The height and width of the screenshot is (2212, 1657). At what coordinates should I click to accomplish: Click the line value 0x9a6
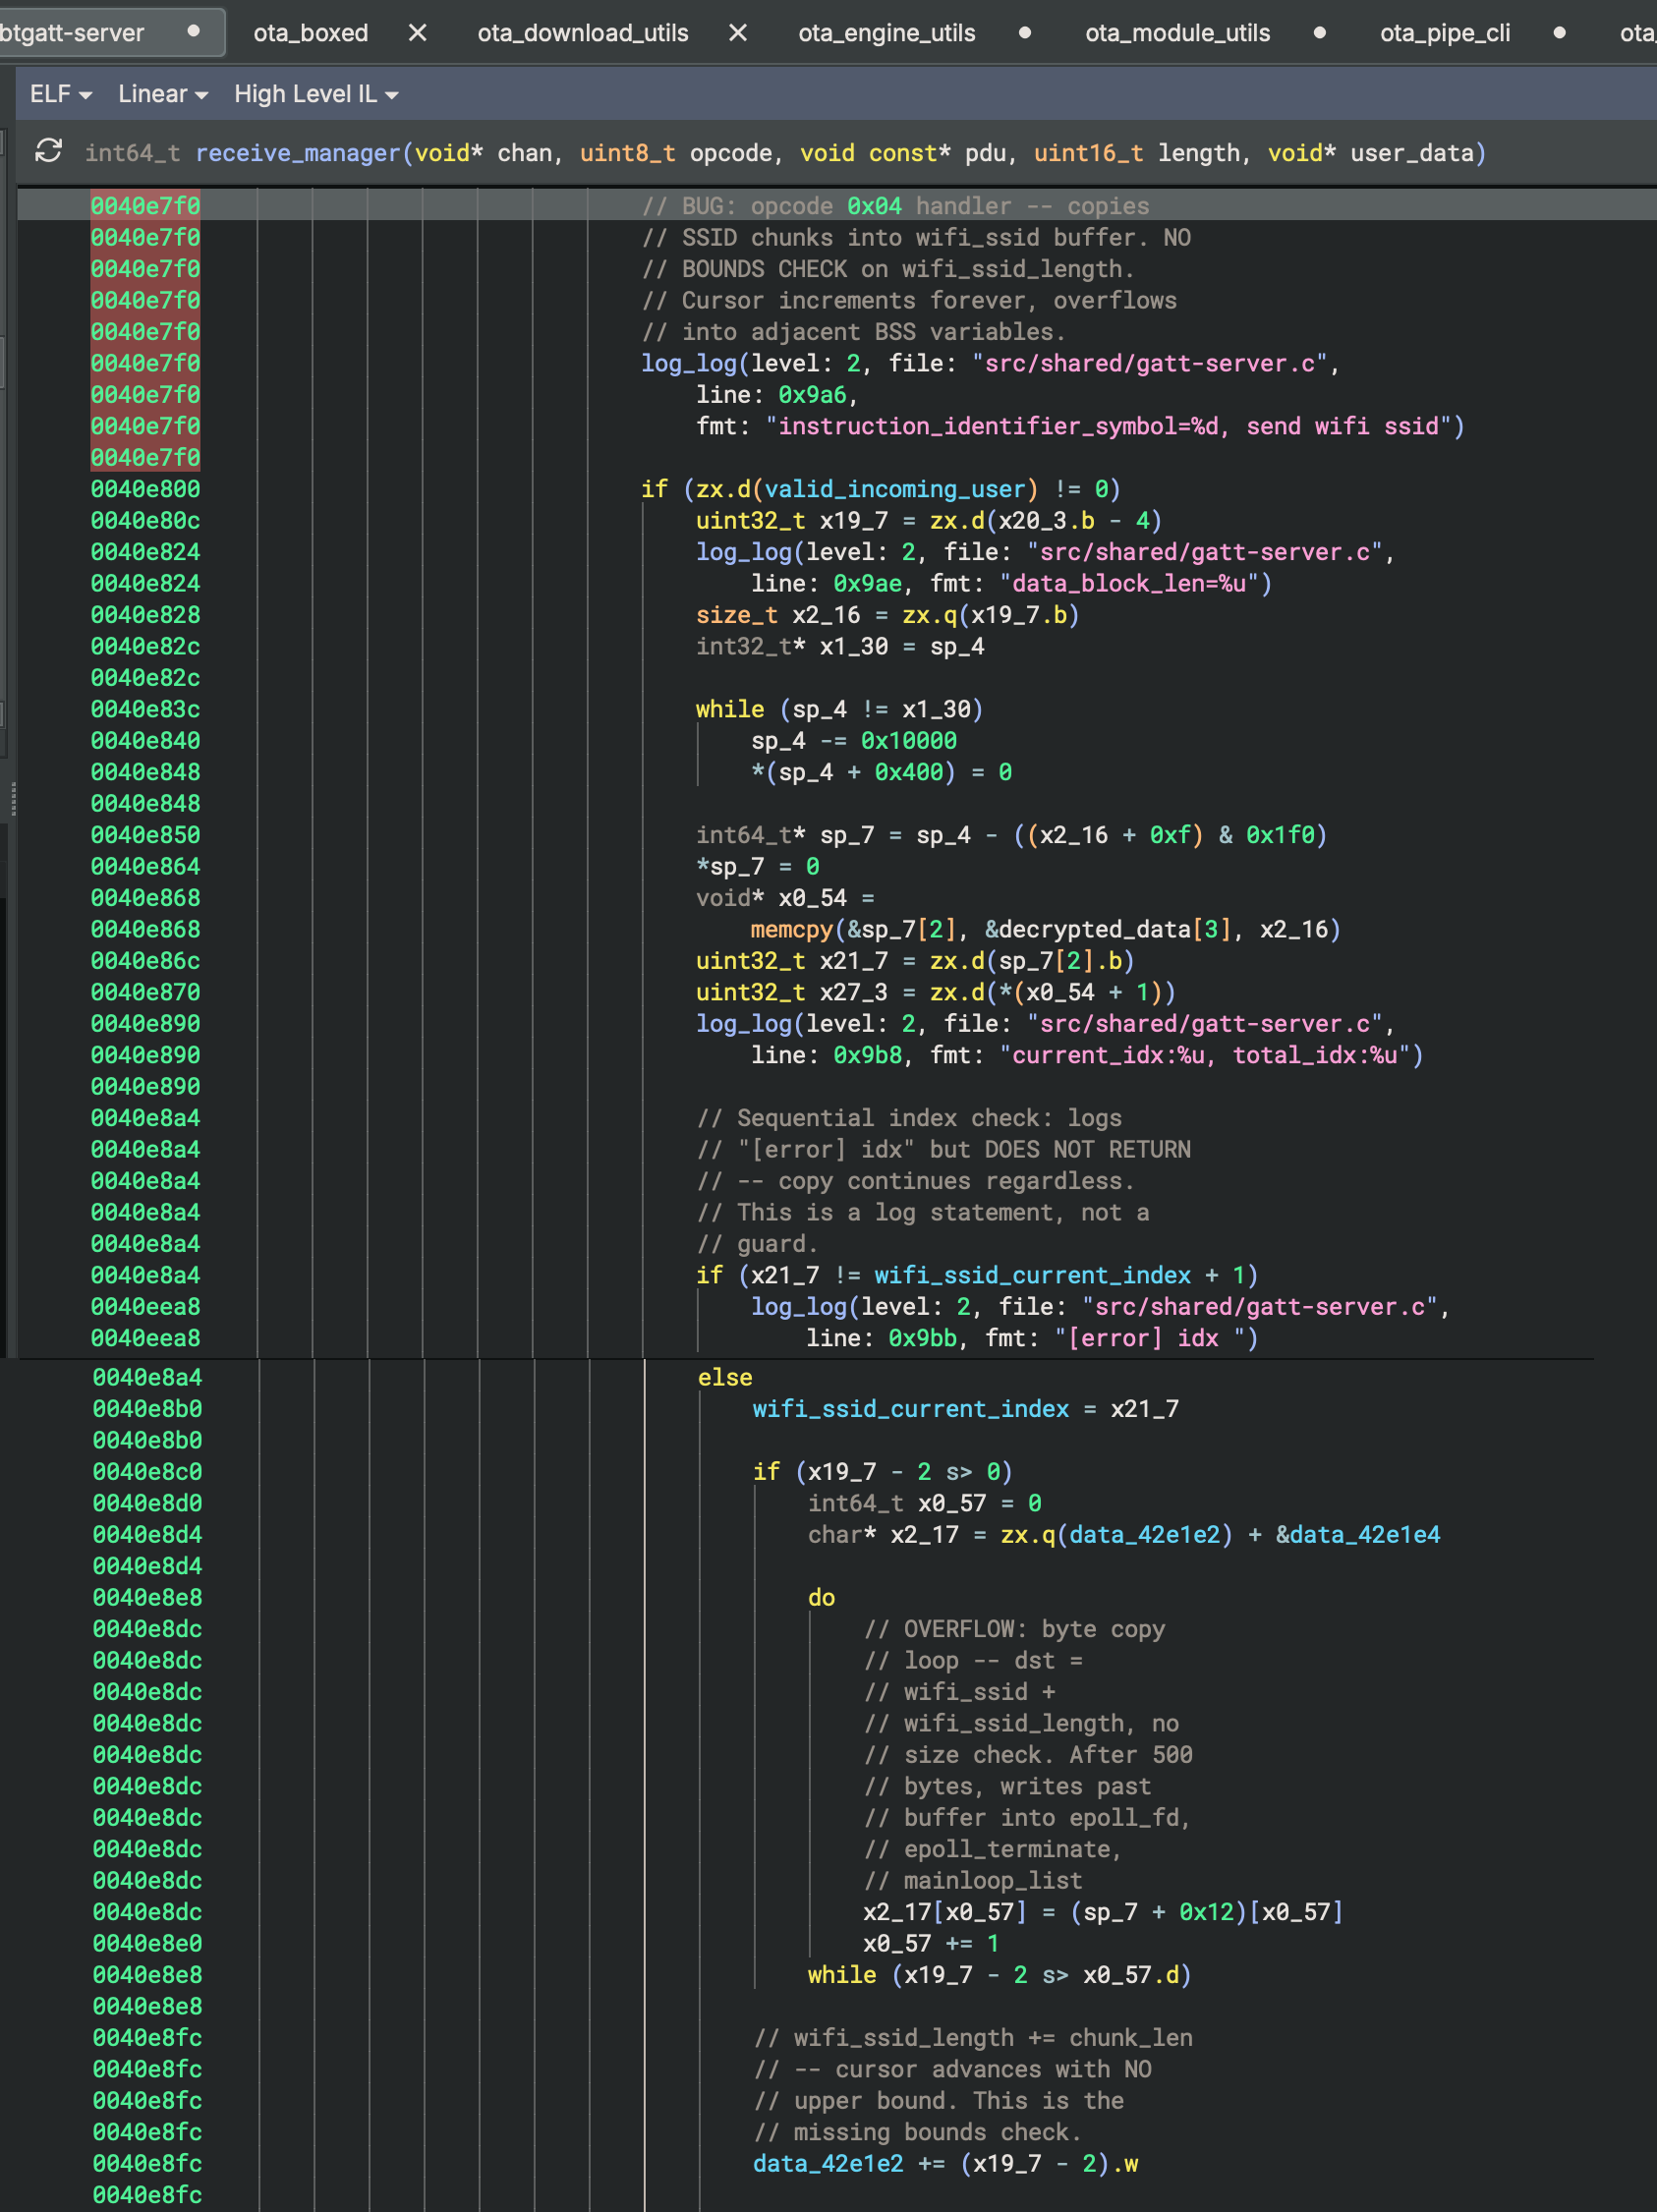pos(812,395)
